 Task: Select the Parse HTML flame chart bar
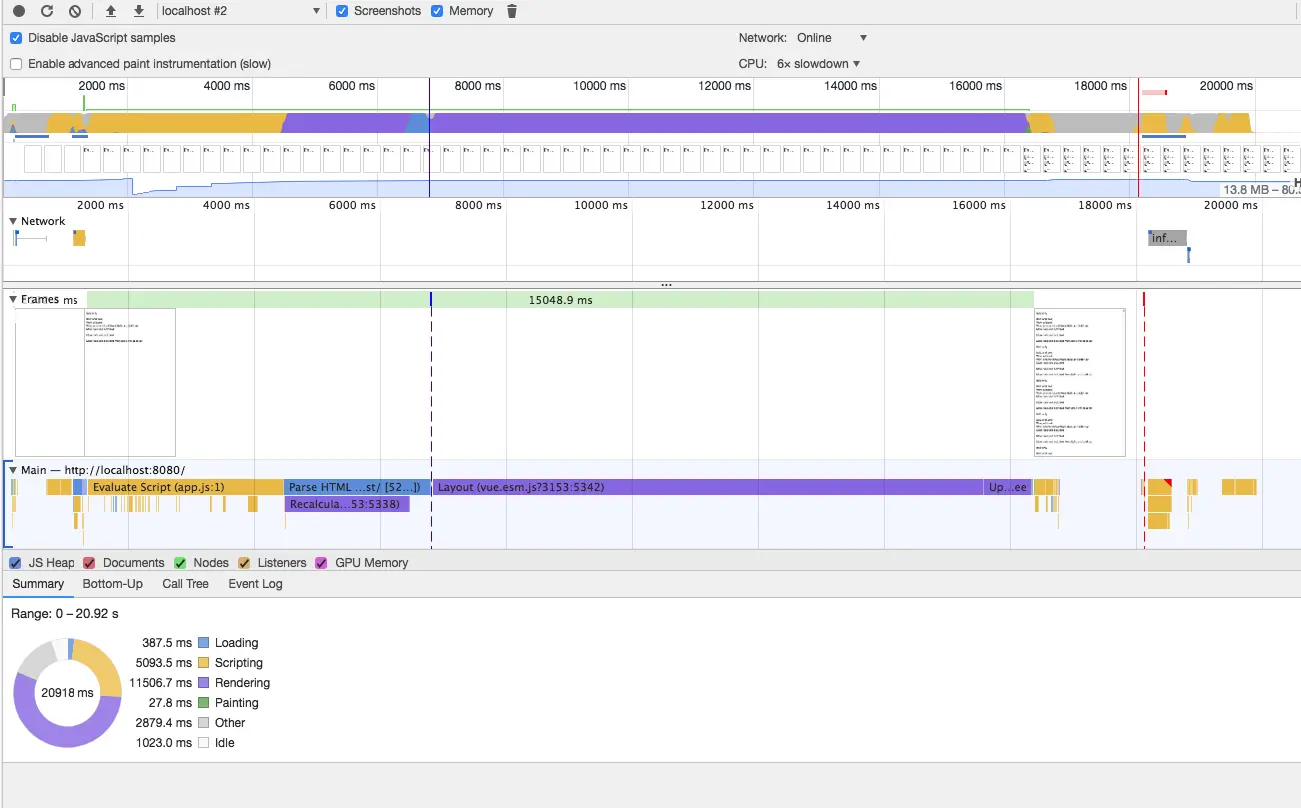(357, 487)
